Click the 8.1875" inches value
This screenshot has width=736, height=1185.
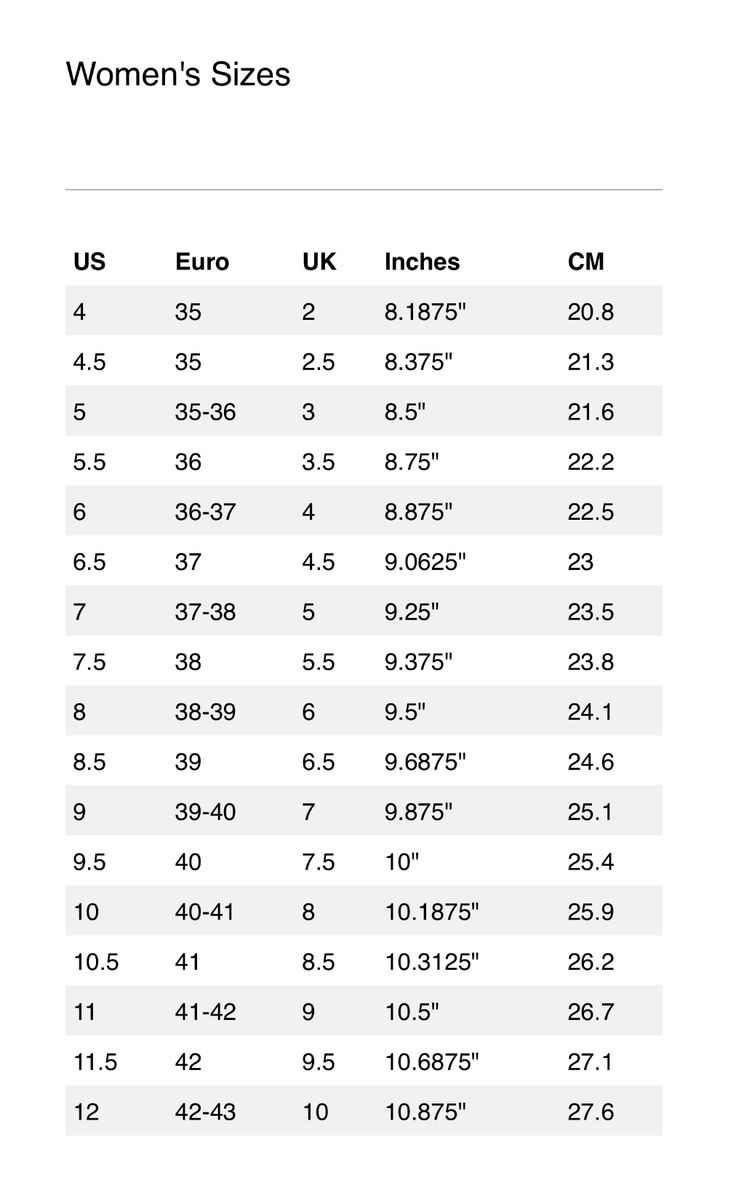(x=425, y=312)
